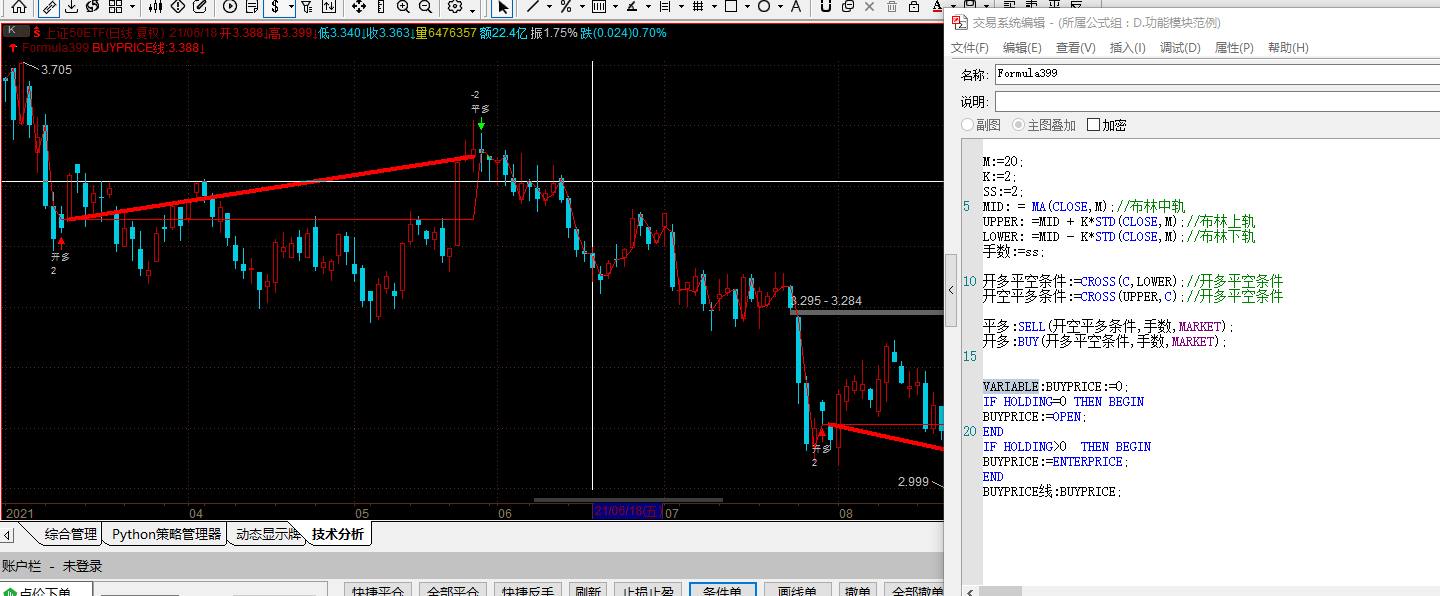The height and width of the screenshot is (596, 1440).
Task: Switch to the 动态显示牌 tab
Action: tap(268, 534)
